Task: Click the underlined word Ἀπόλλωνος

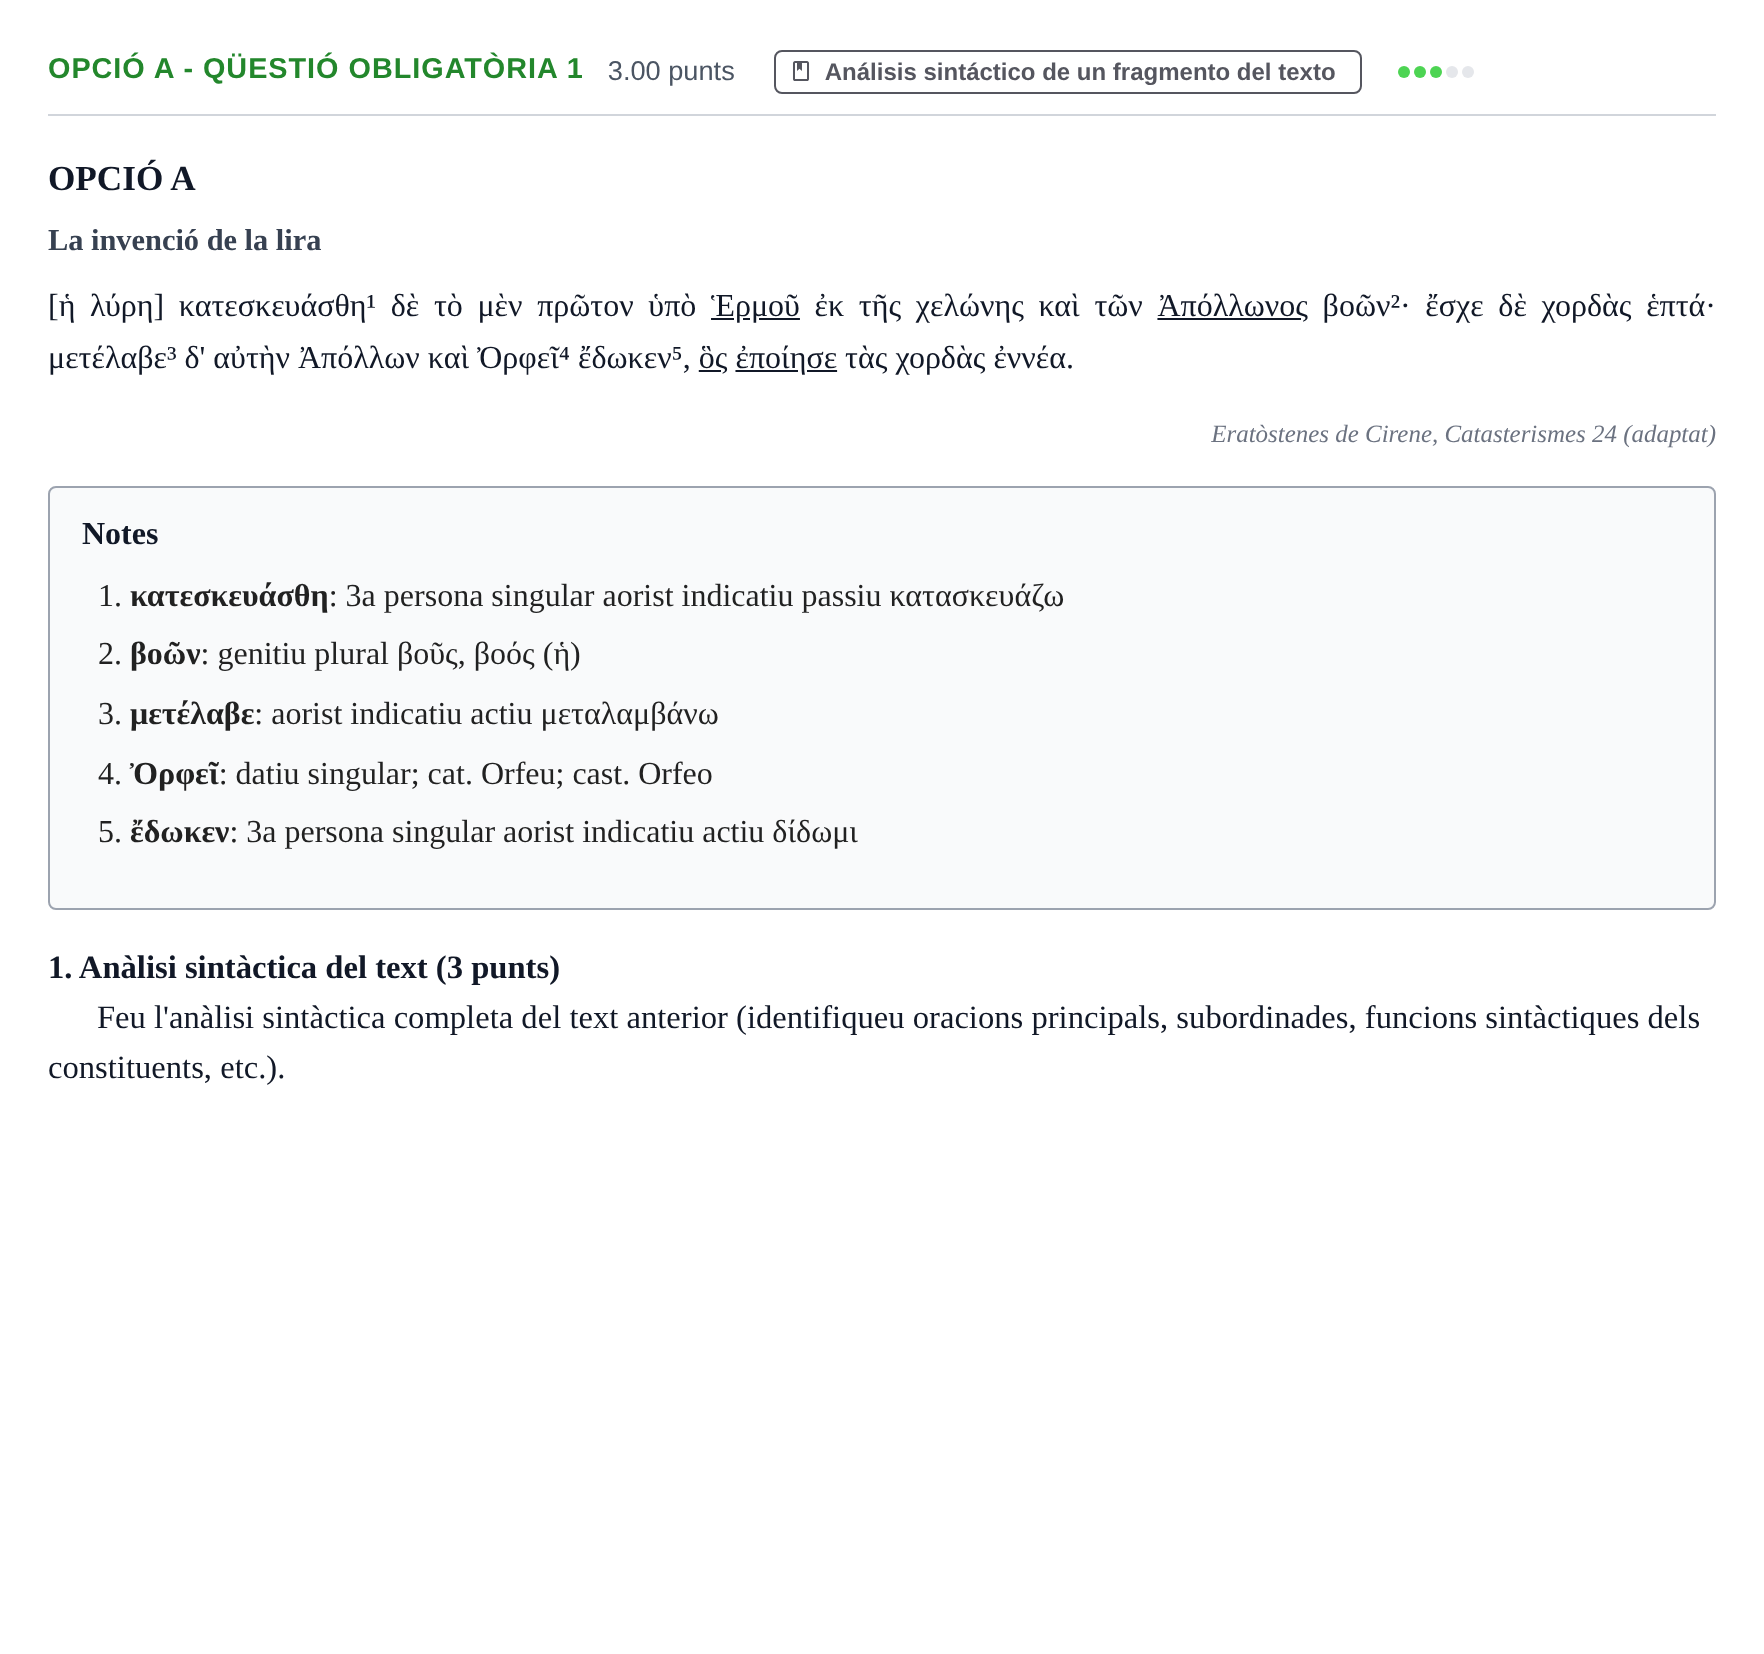Action: [1232, 306]
